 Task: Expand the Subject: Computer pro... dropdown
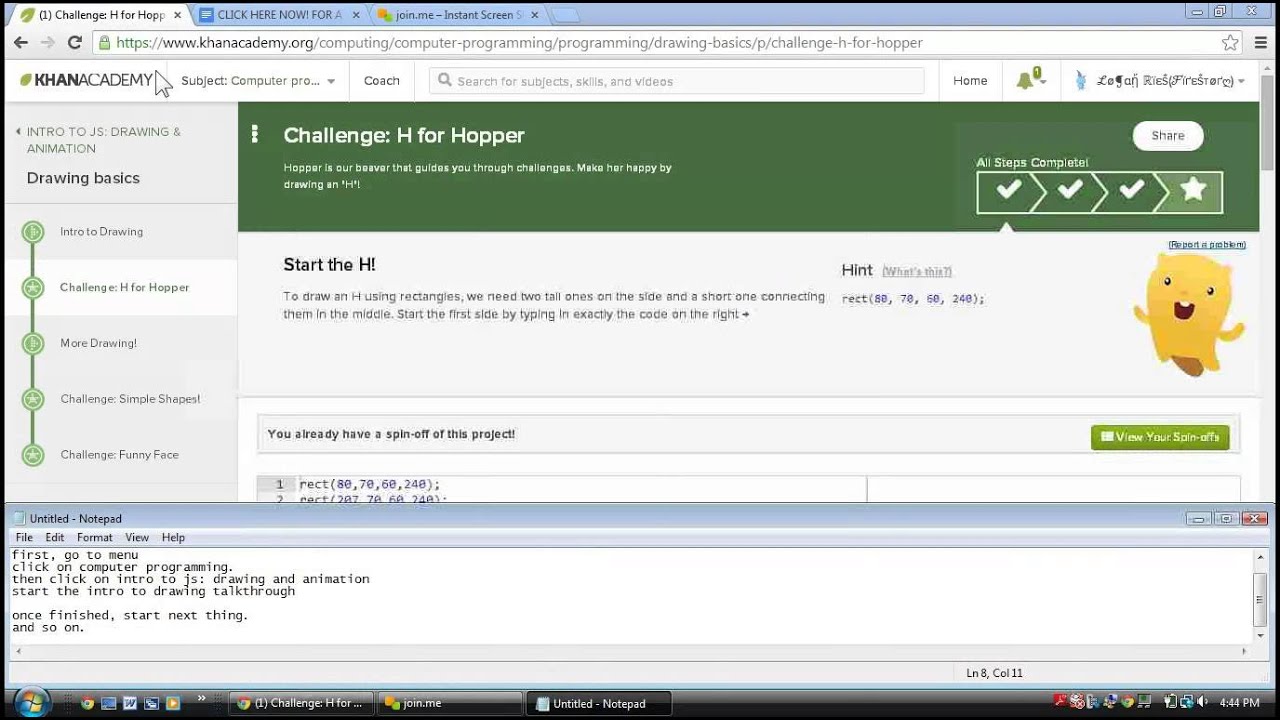(x=258, y=81)
